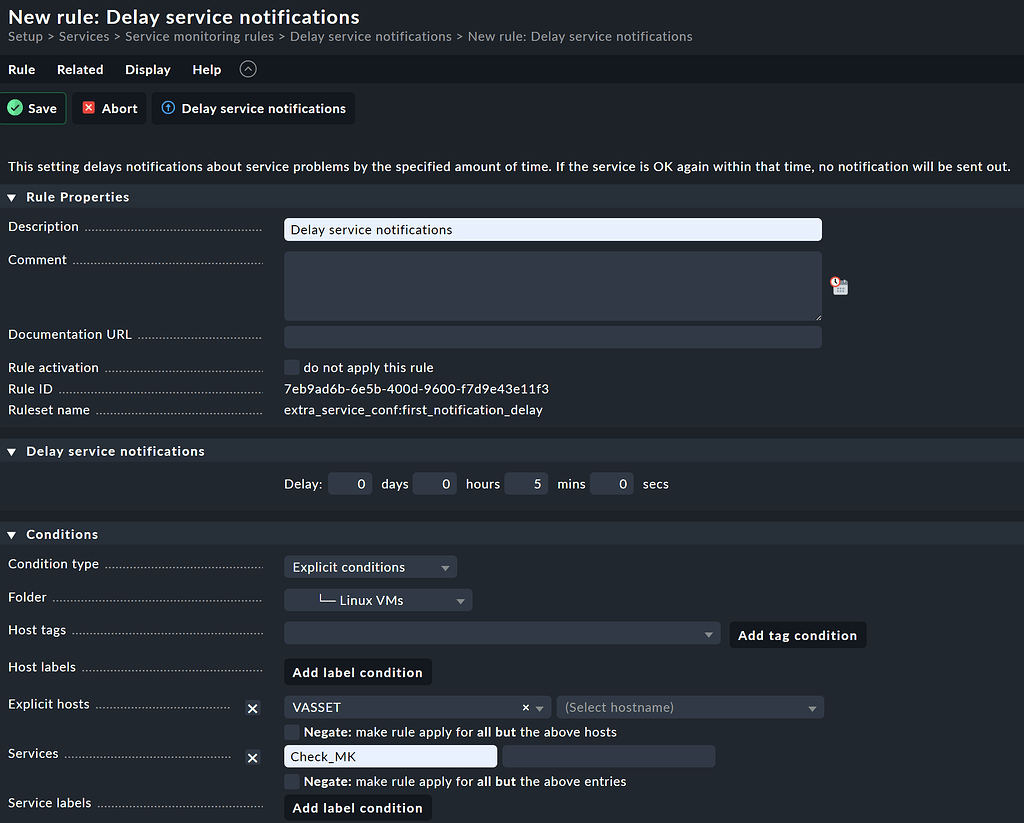Click the green checkmark Save icon
1024x823 pixels.
pyautogui.click(x=13, y=108)
